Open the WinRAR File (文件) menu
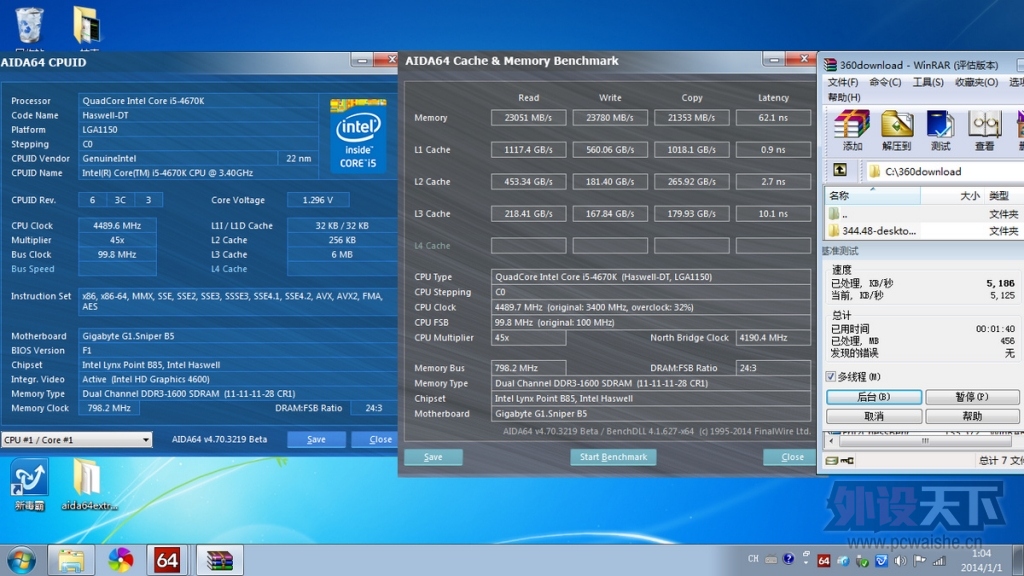This screenshot has height=576, width=1024. click(842, 82)
